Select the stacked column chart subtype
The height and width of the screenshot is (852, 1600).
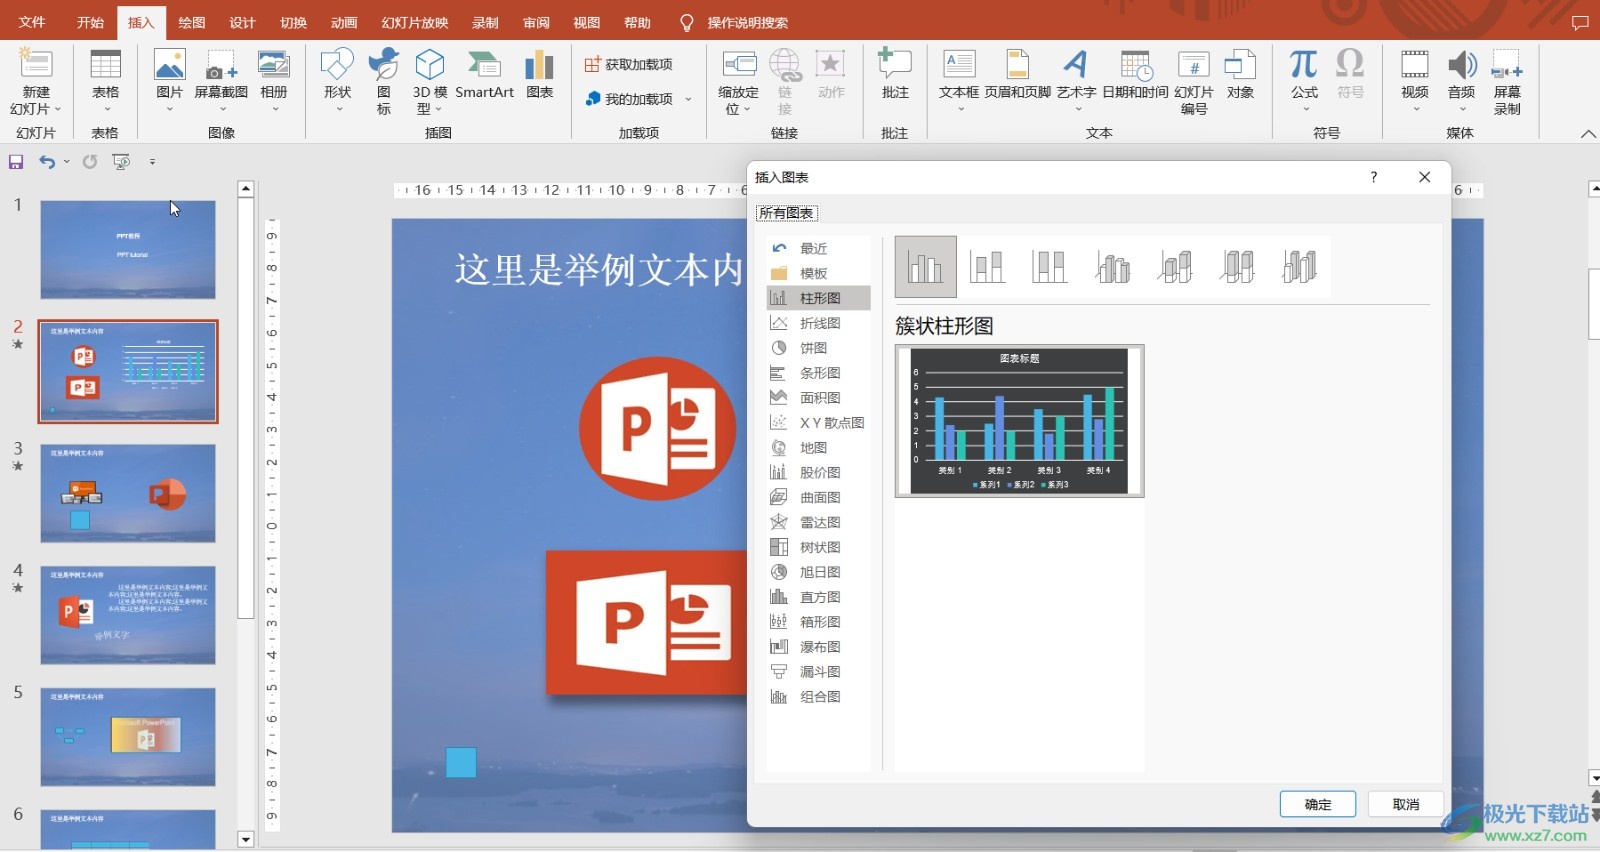988,267
